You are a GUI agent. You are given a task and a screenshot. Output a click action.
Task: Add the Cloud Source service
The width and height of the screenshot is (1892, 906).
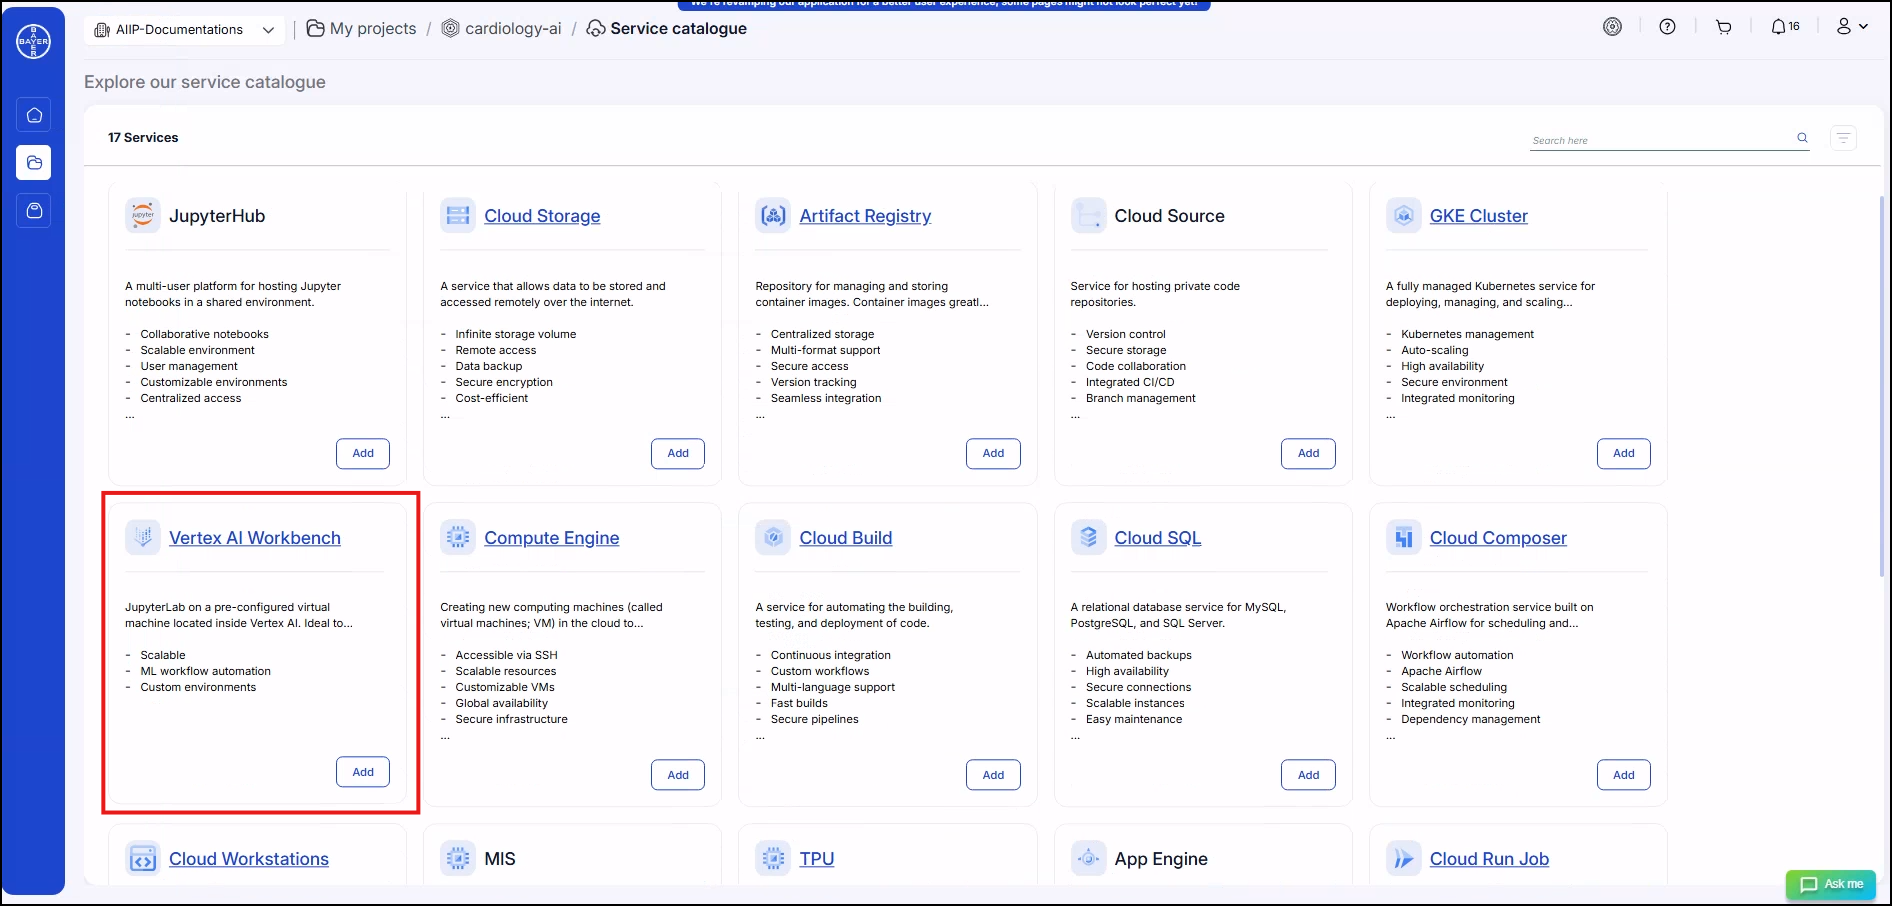1308,453
